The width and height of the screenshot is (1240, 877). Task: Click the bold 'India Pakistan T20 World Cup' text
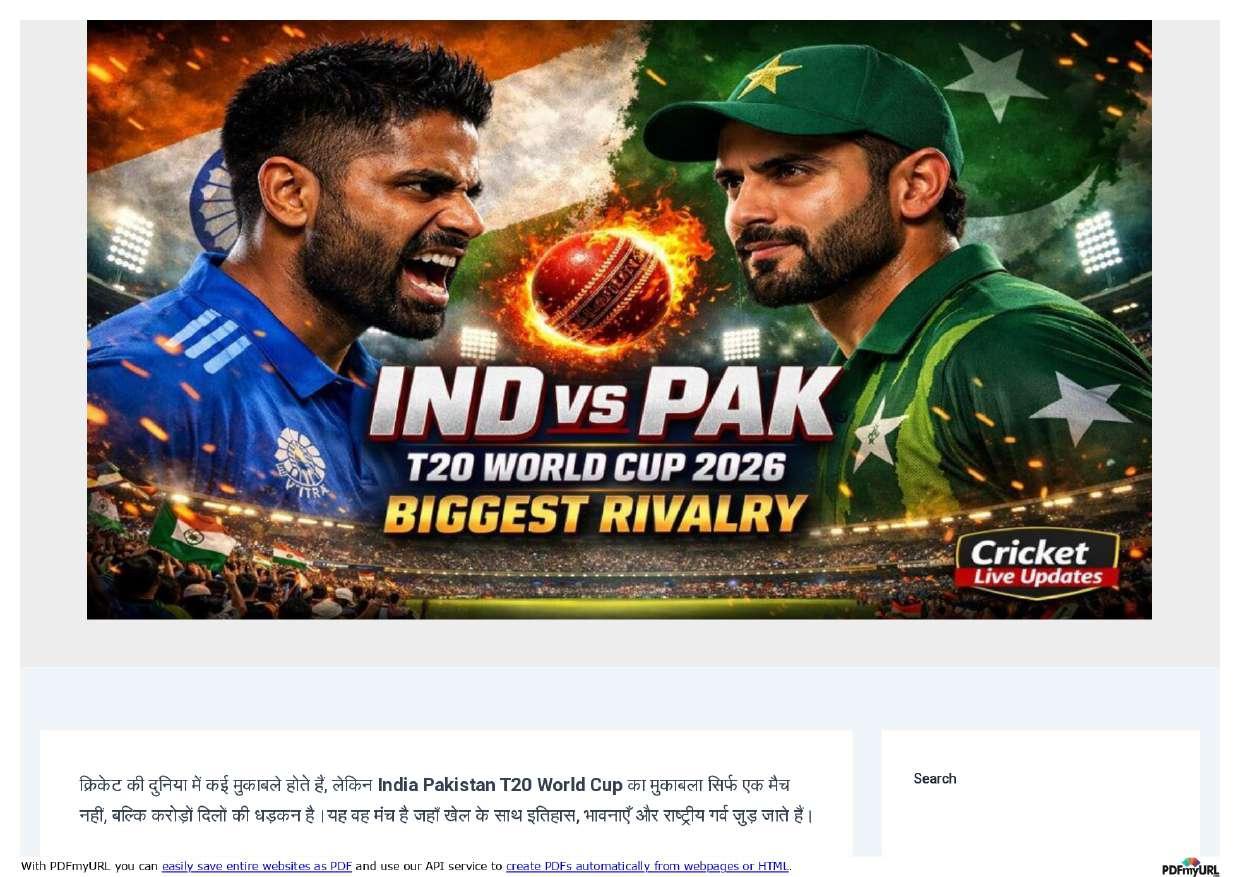pos(500,785)
